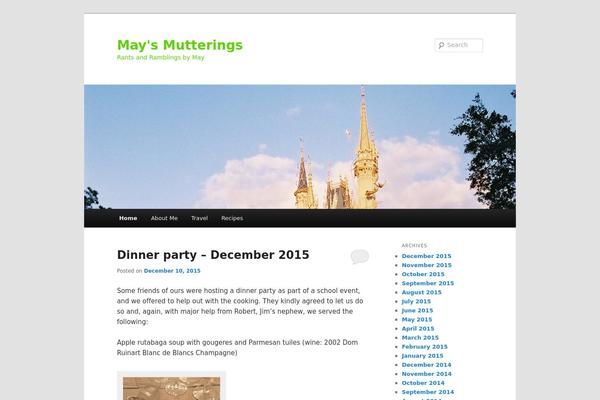The height and width of the screenshot is (400, 600).
Task: Open the About Me page
Action: (164, 218)
